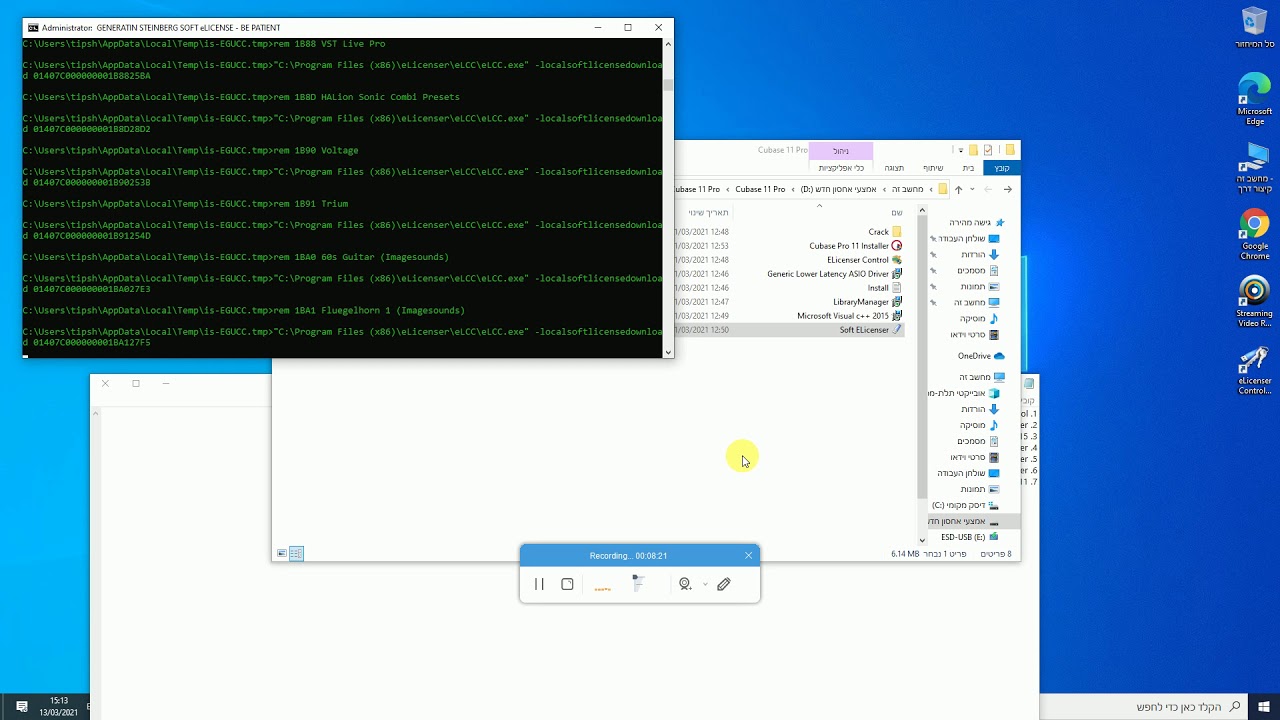Screen dimensions: 1280x720
Task: Open the 'מחשב זה - קיצור דרך' desktop shortcut
Action: pyautogui.click(x=1254, y=167)
